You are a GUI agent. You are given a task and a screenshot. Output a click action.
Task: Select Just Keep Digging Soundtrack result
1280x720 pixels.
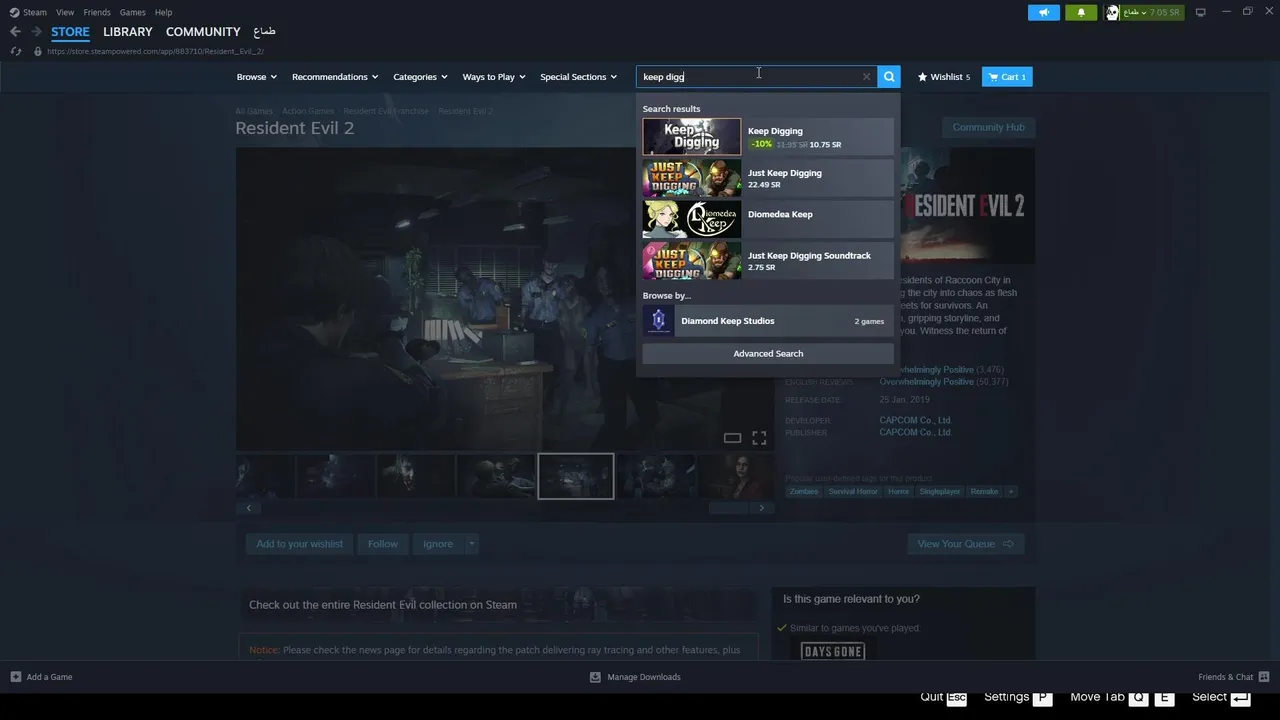point(768,261)
